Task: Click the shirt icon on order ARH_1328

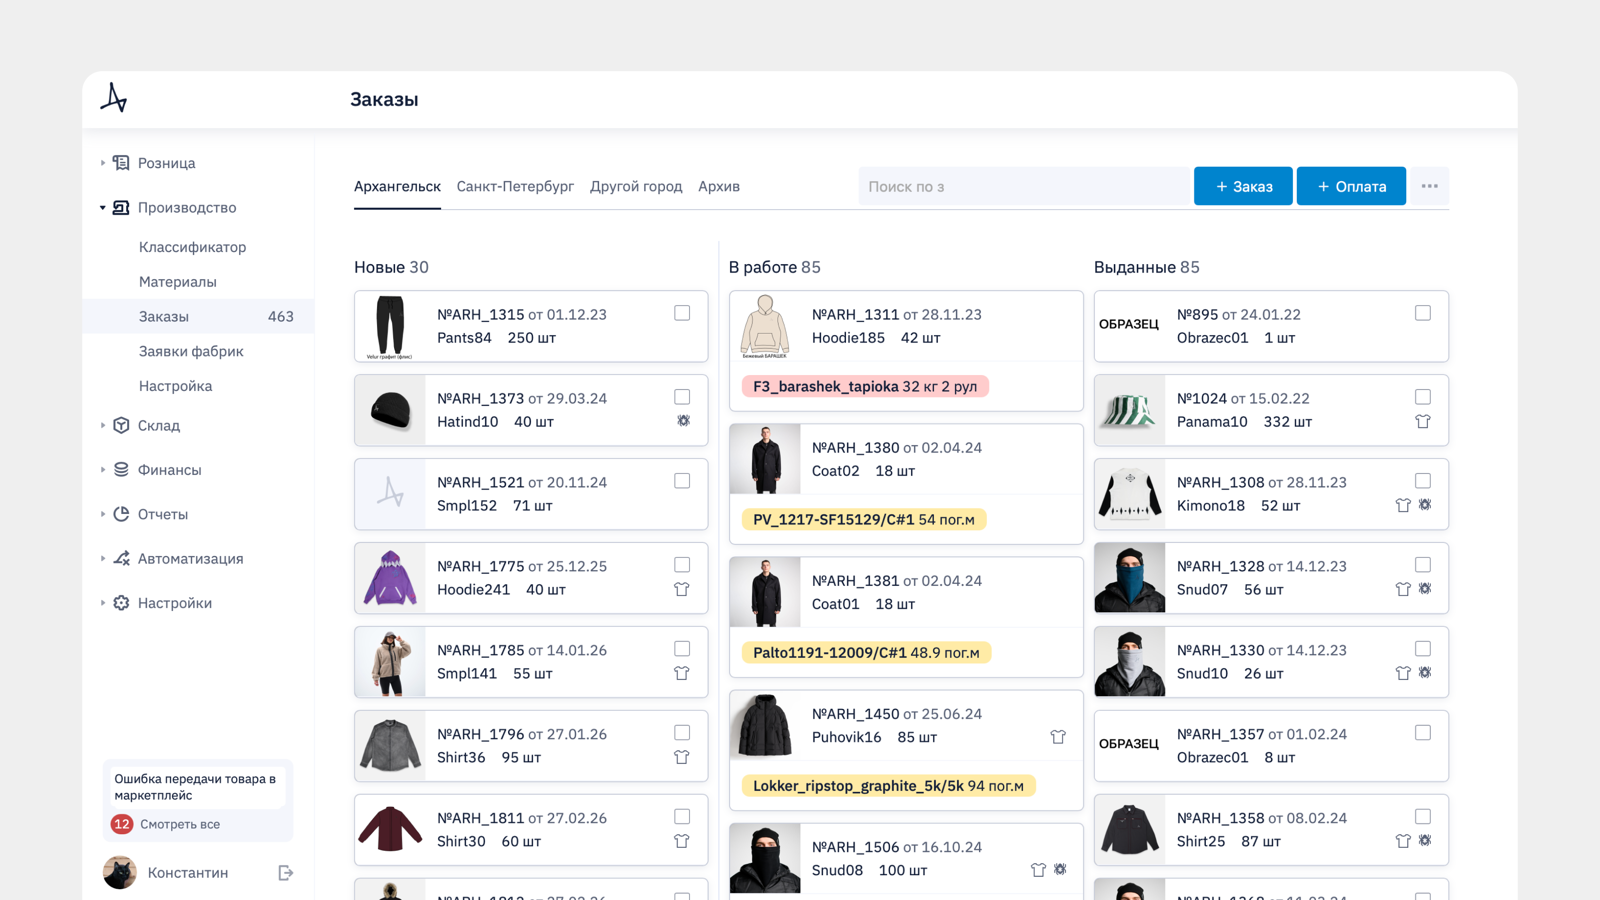Action: [1403, 589]
